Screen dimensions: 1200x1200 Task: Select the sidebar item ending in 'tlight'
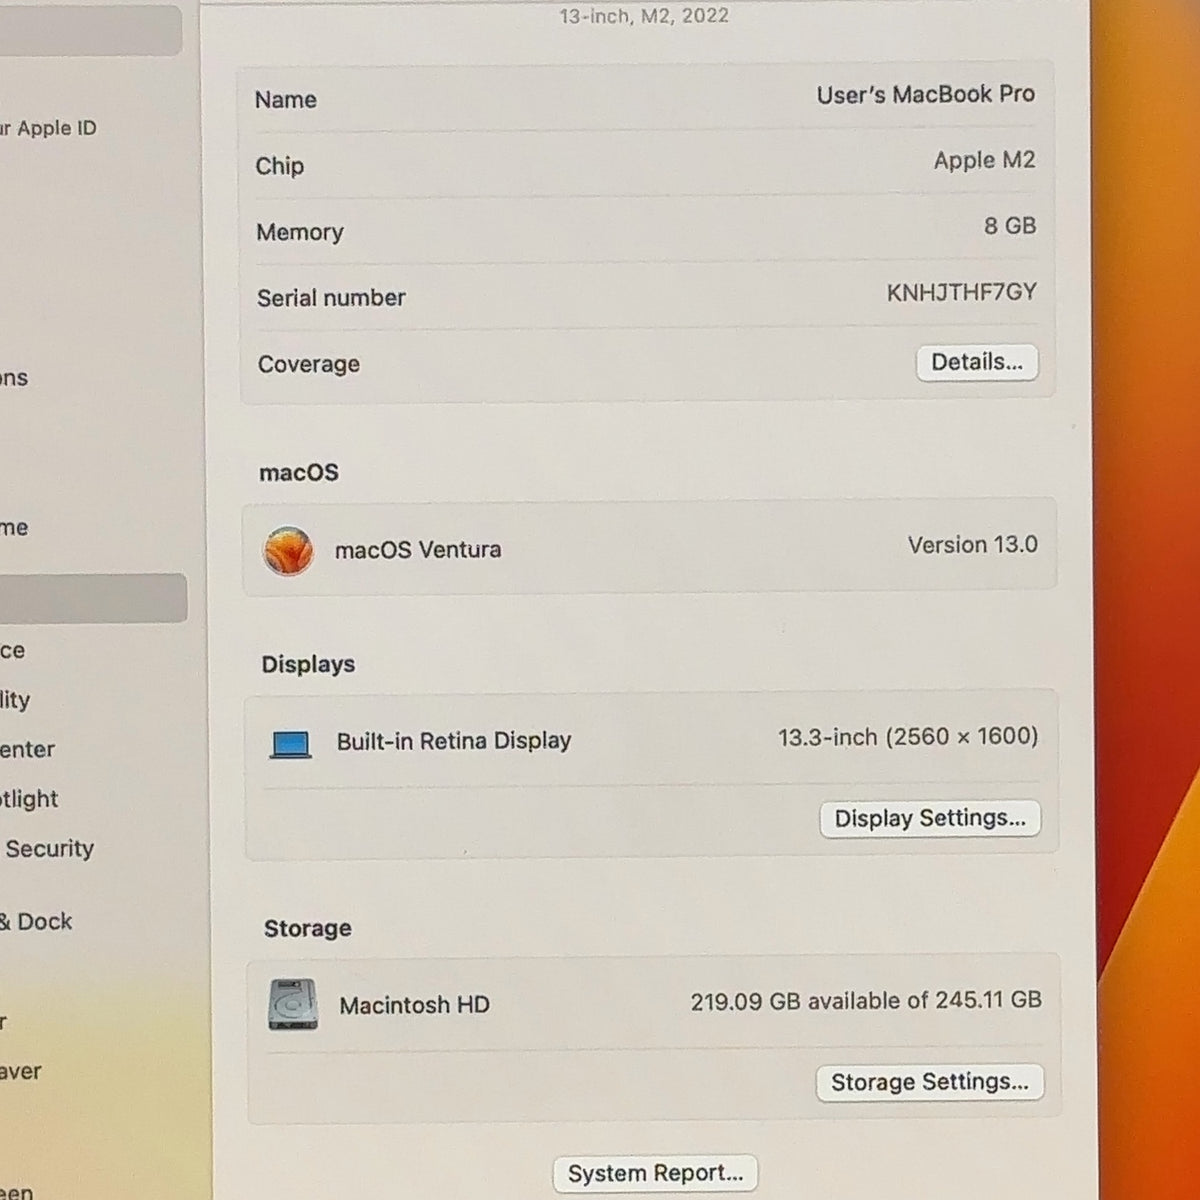coord(30,799)
